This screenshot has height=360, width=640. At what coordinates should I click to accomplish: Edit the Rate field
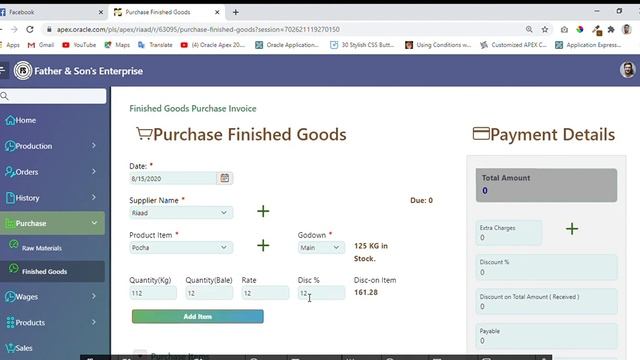(x=265, y=293)
